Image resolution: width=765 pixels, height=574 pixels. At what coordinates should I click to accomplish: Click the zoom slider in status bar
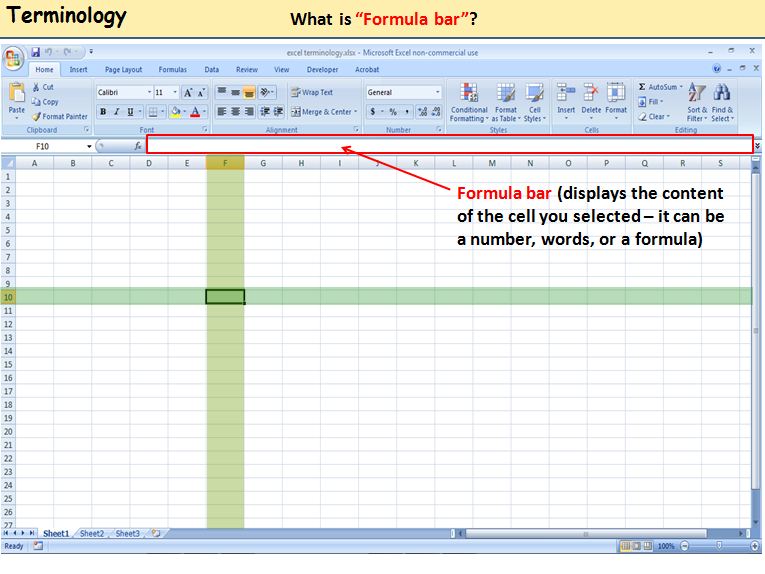[x=718, y=546]
